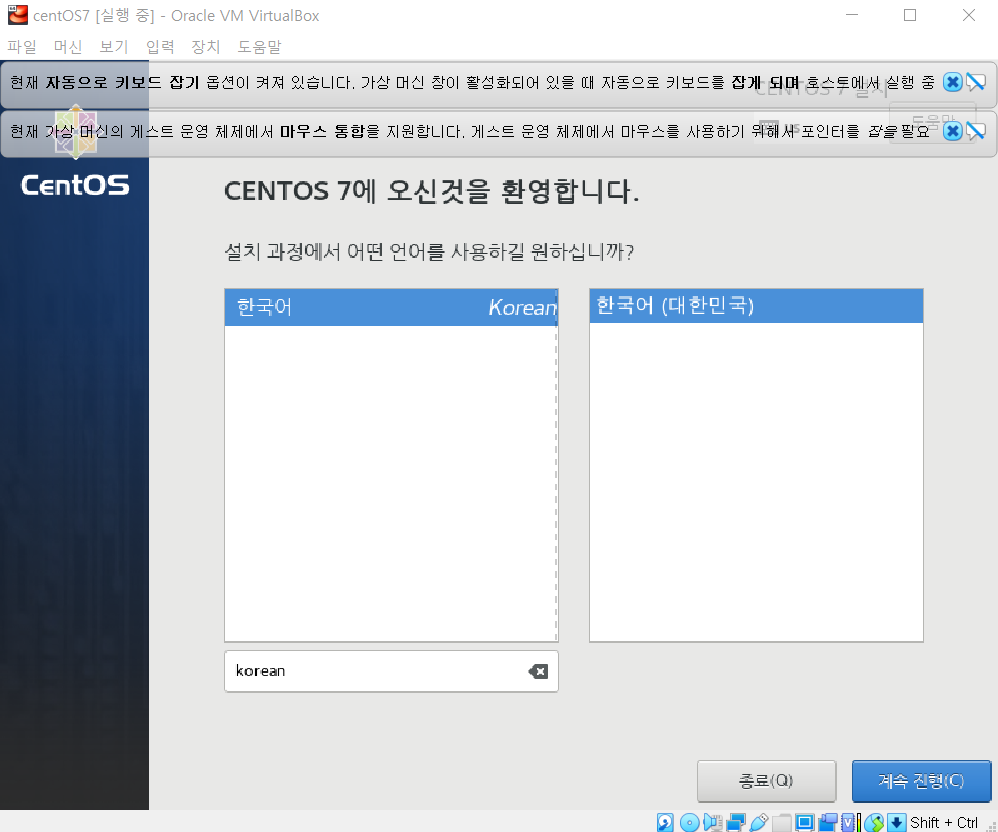Viewport: 998px width, 832px height.
Task: Open the 입력 menu
Action: (x=160, y=46)
